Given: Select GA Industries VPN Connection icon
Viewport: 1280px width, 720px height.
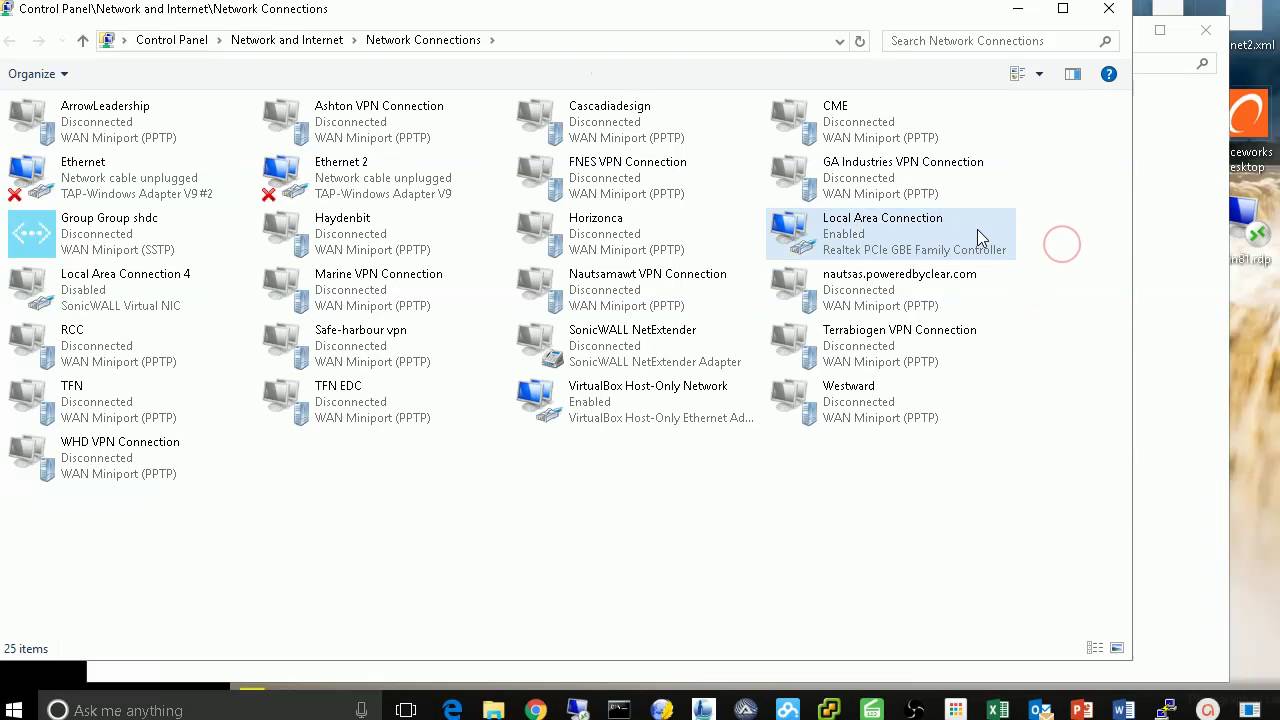Looking at the screenshot, I should pyautogui.click(x=794, y=178).
